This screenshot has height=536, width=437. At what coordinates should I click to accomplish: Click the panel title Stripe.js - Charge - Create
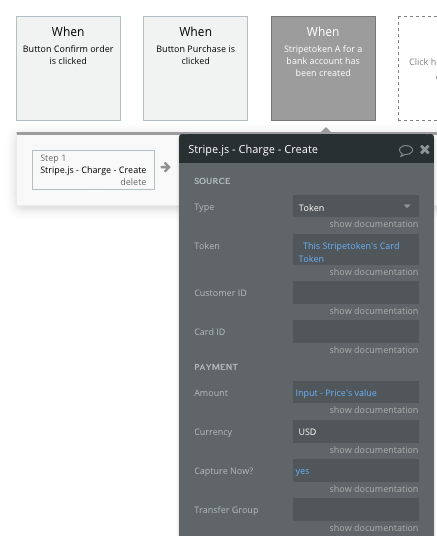click(x=253, y=149)
